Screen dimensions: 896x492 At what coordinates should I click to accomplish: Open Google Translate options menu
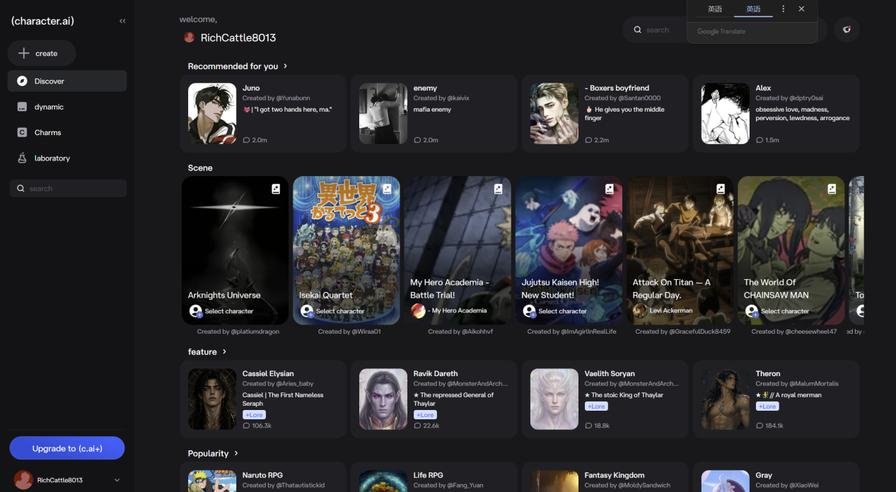pyautogui.click(x=783, y=9)
